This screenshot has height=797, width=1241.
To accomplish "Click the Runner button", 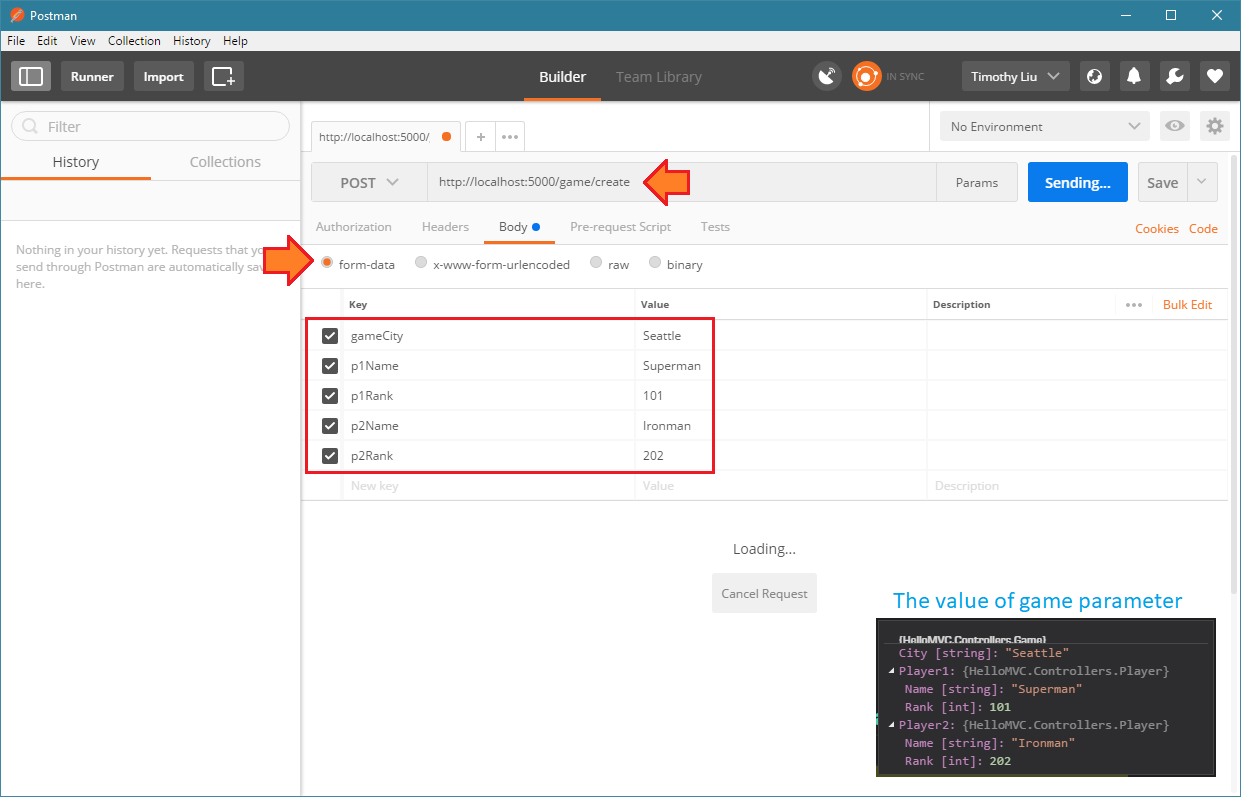I will (x=92, y=76).
